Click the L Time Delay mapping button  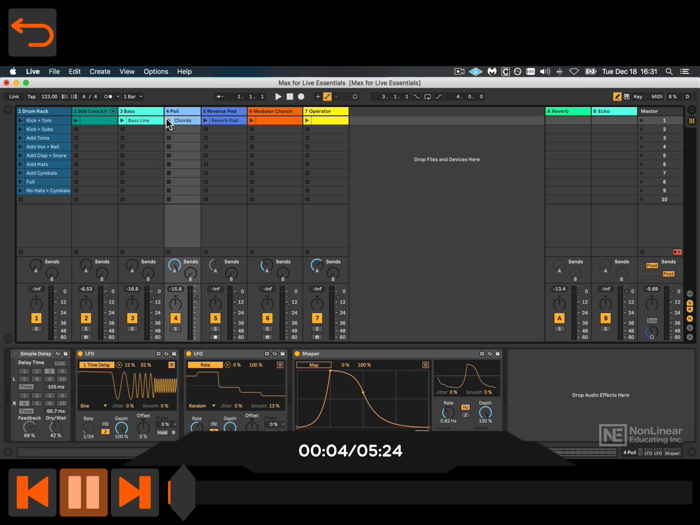coord(96,365)
